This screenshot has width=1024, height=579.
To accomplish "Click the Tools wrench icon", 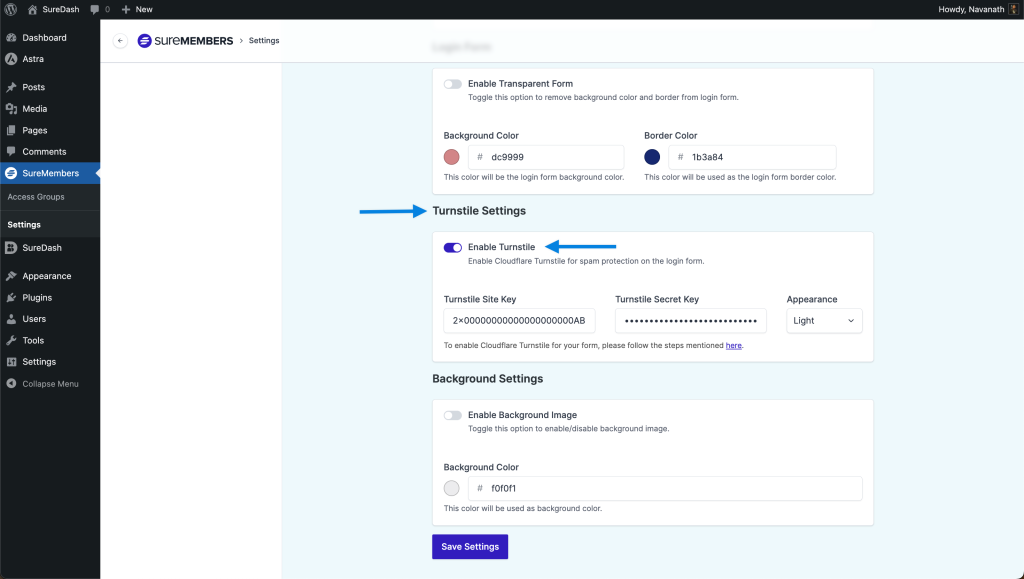I will pos(11,340).
